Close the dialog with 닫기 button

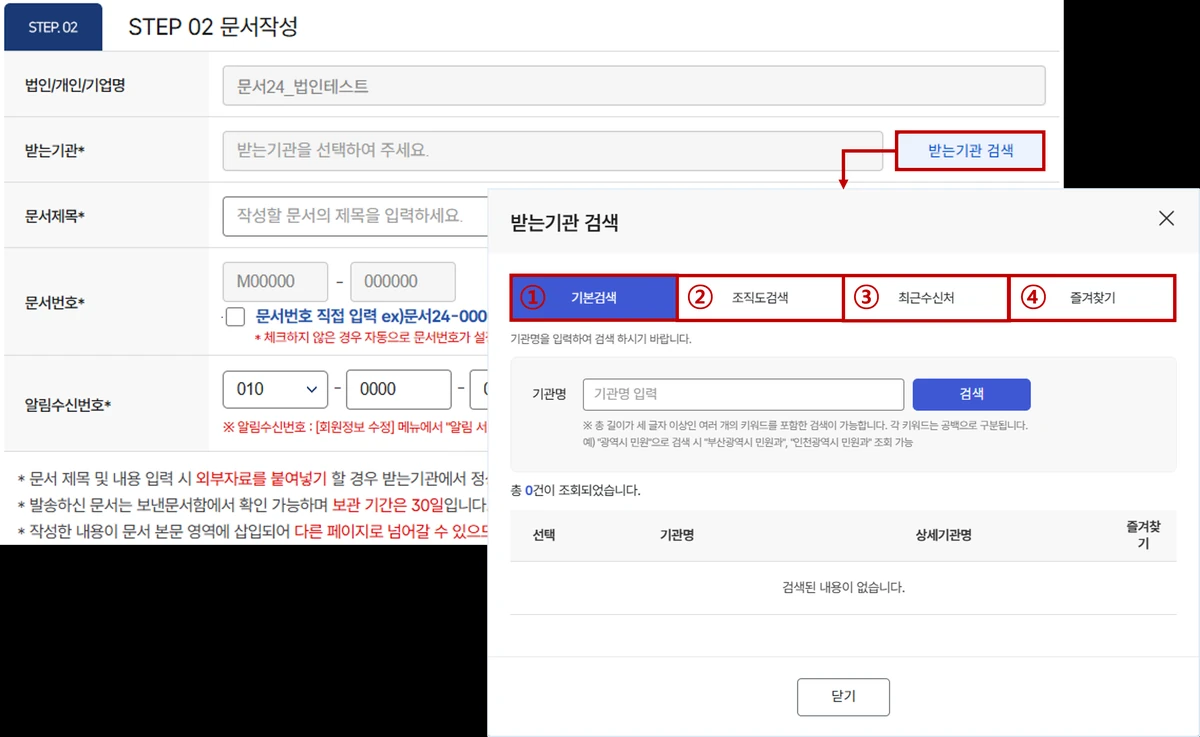[x=843, y=696]
